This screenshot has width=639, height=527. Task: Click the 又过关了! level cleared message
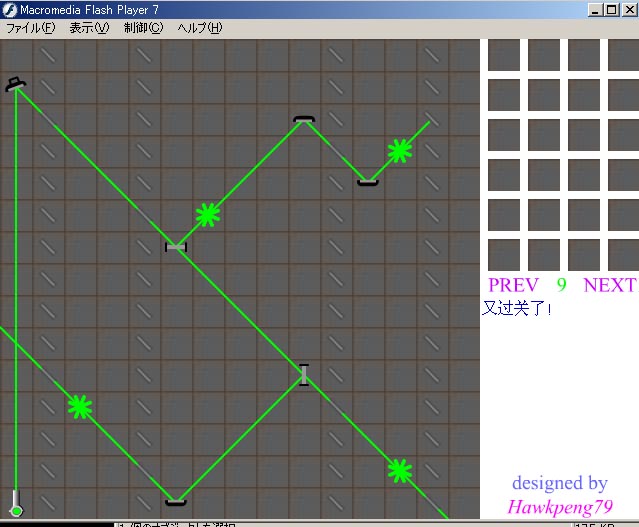click(516, 308)
